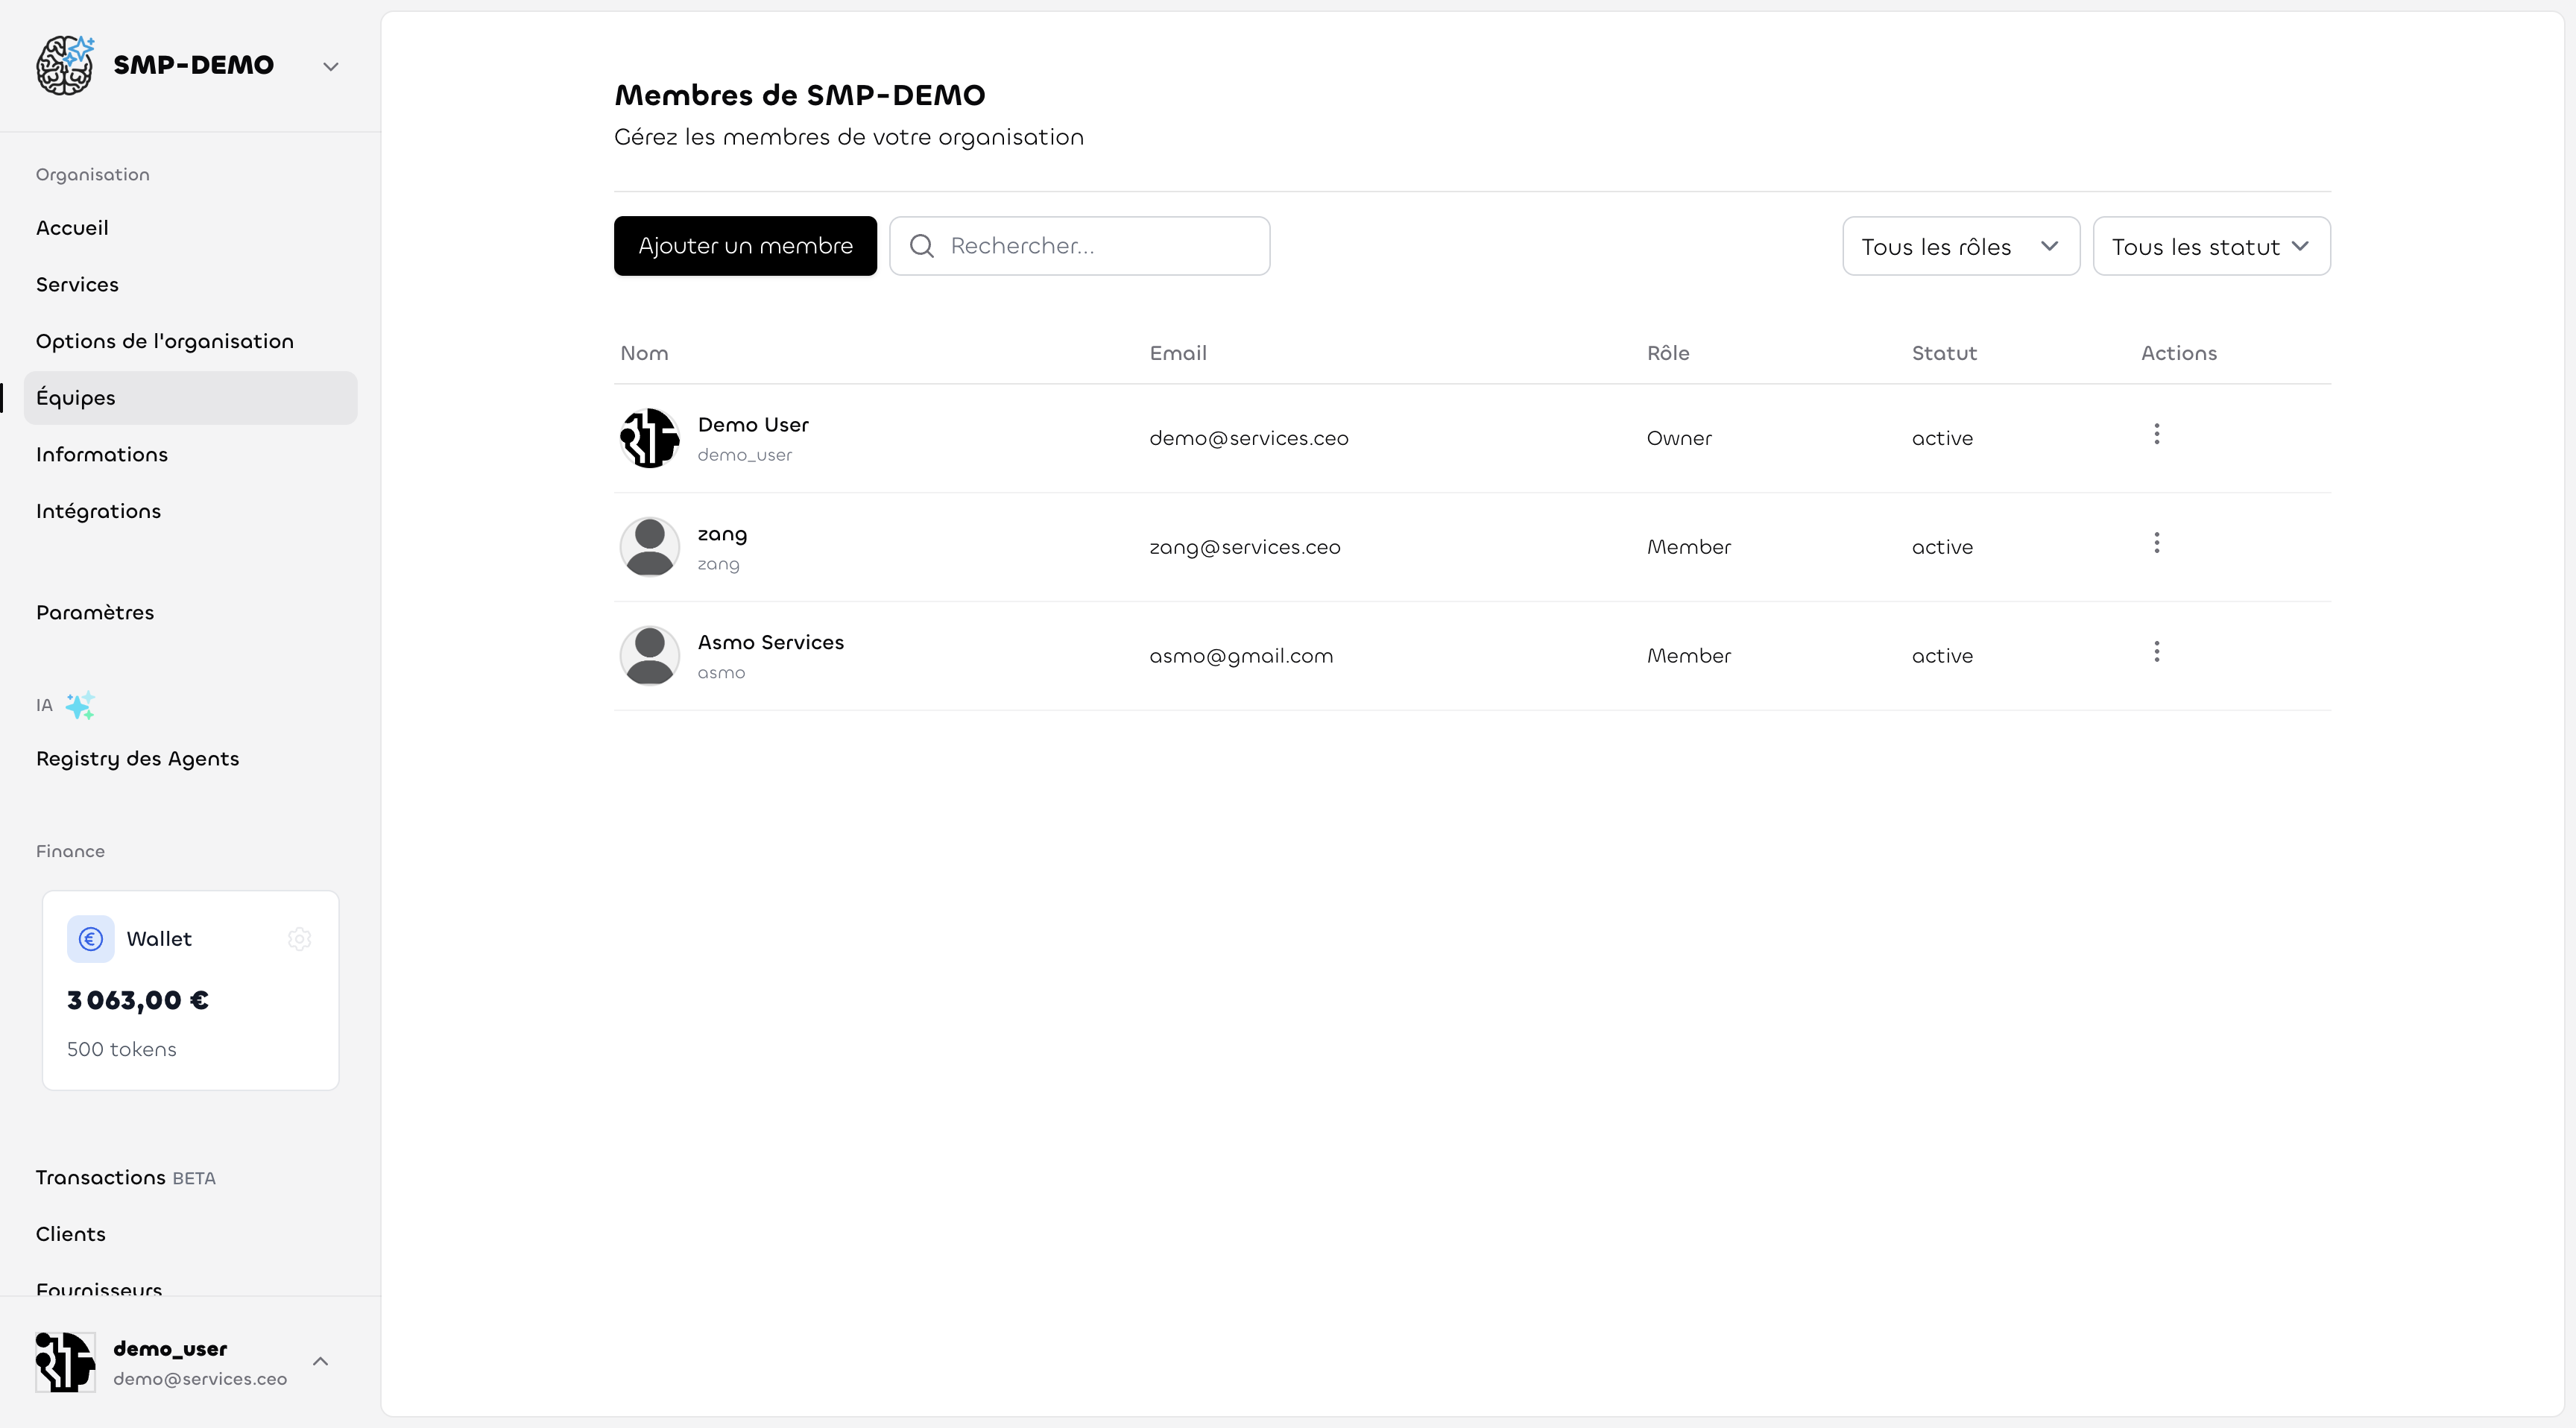2576x1428 pixels.
Task: Expand the SMP-DEMO organisation switcher chevron
Action: tap(331, 67)
